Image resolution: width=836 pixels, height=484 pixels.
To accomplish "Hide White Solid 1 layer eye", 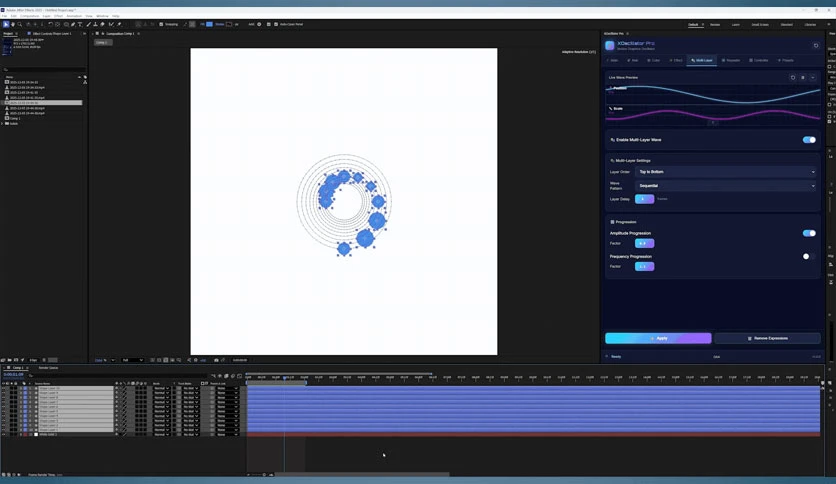I will tap(4, 434).
